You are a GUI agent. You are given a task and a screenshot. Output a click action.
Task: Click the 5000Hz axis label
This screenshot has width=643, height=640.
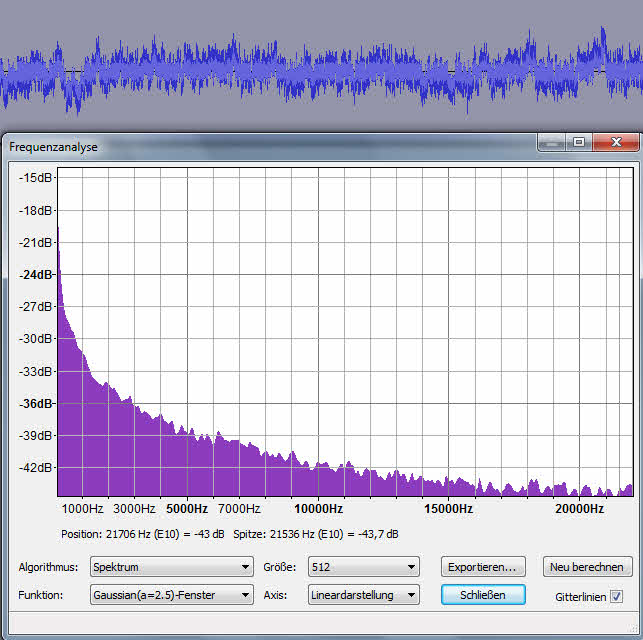coord(187,509)
